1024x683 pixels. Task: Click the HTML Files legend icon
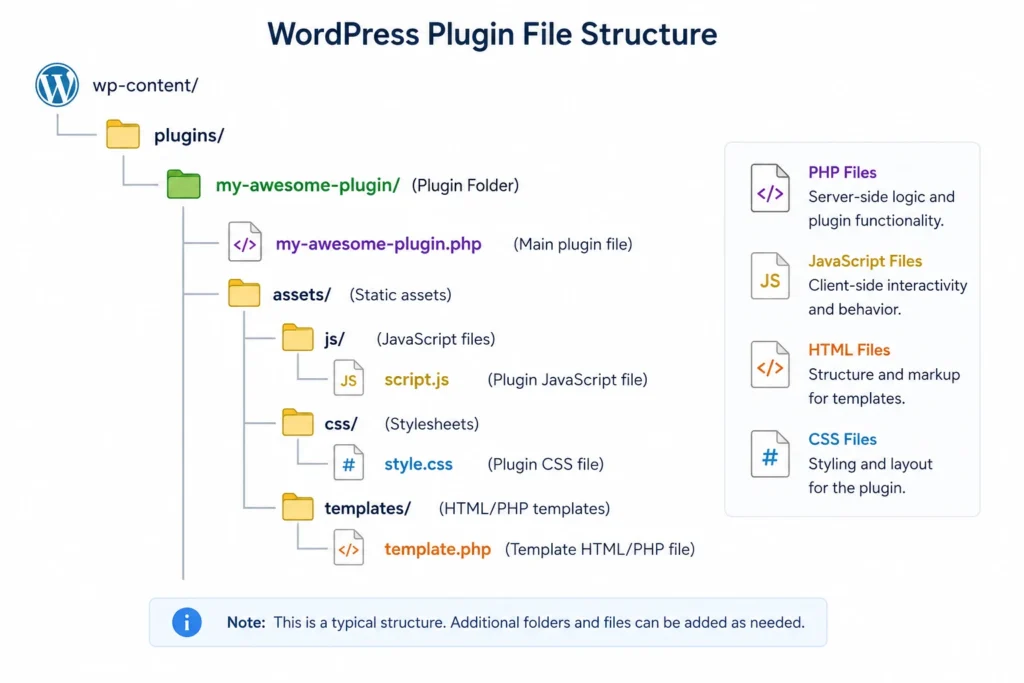tap(770, 364)
